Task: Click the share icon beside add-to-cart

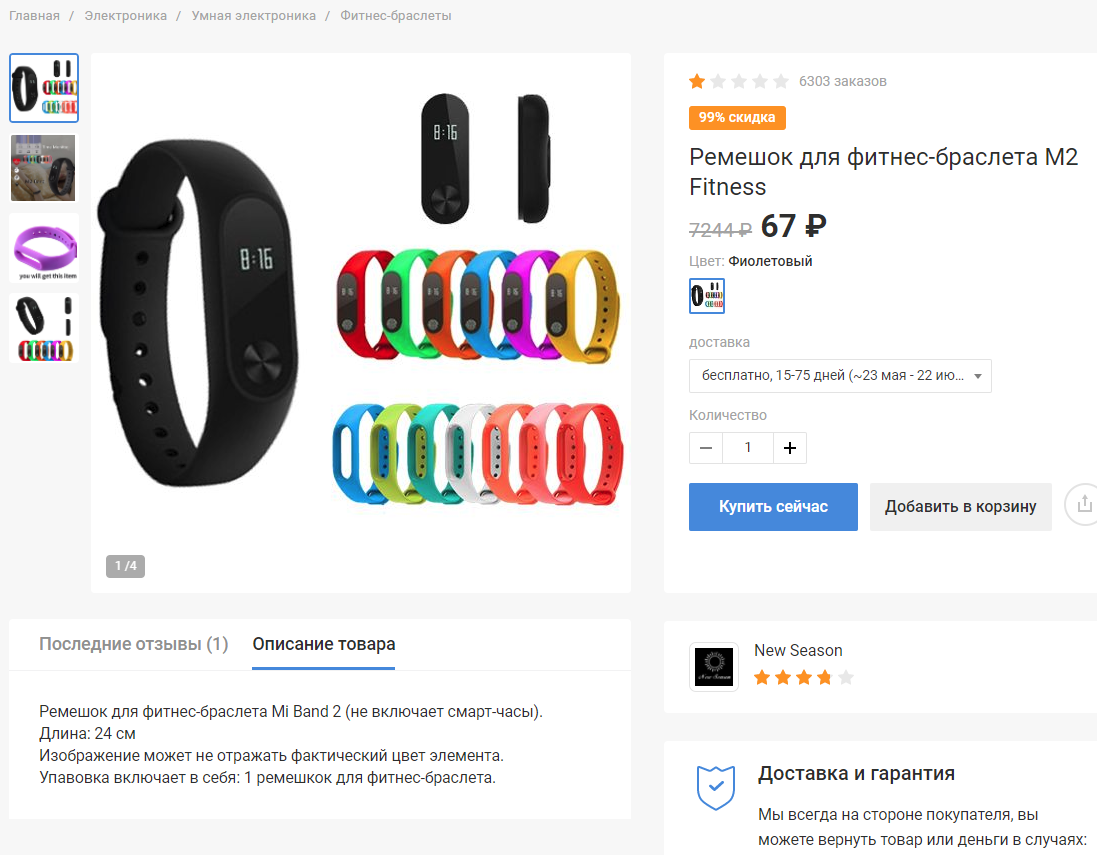Action: pyautogui.click(x=1082, y=504)
